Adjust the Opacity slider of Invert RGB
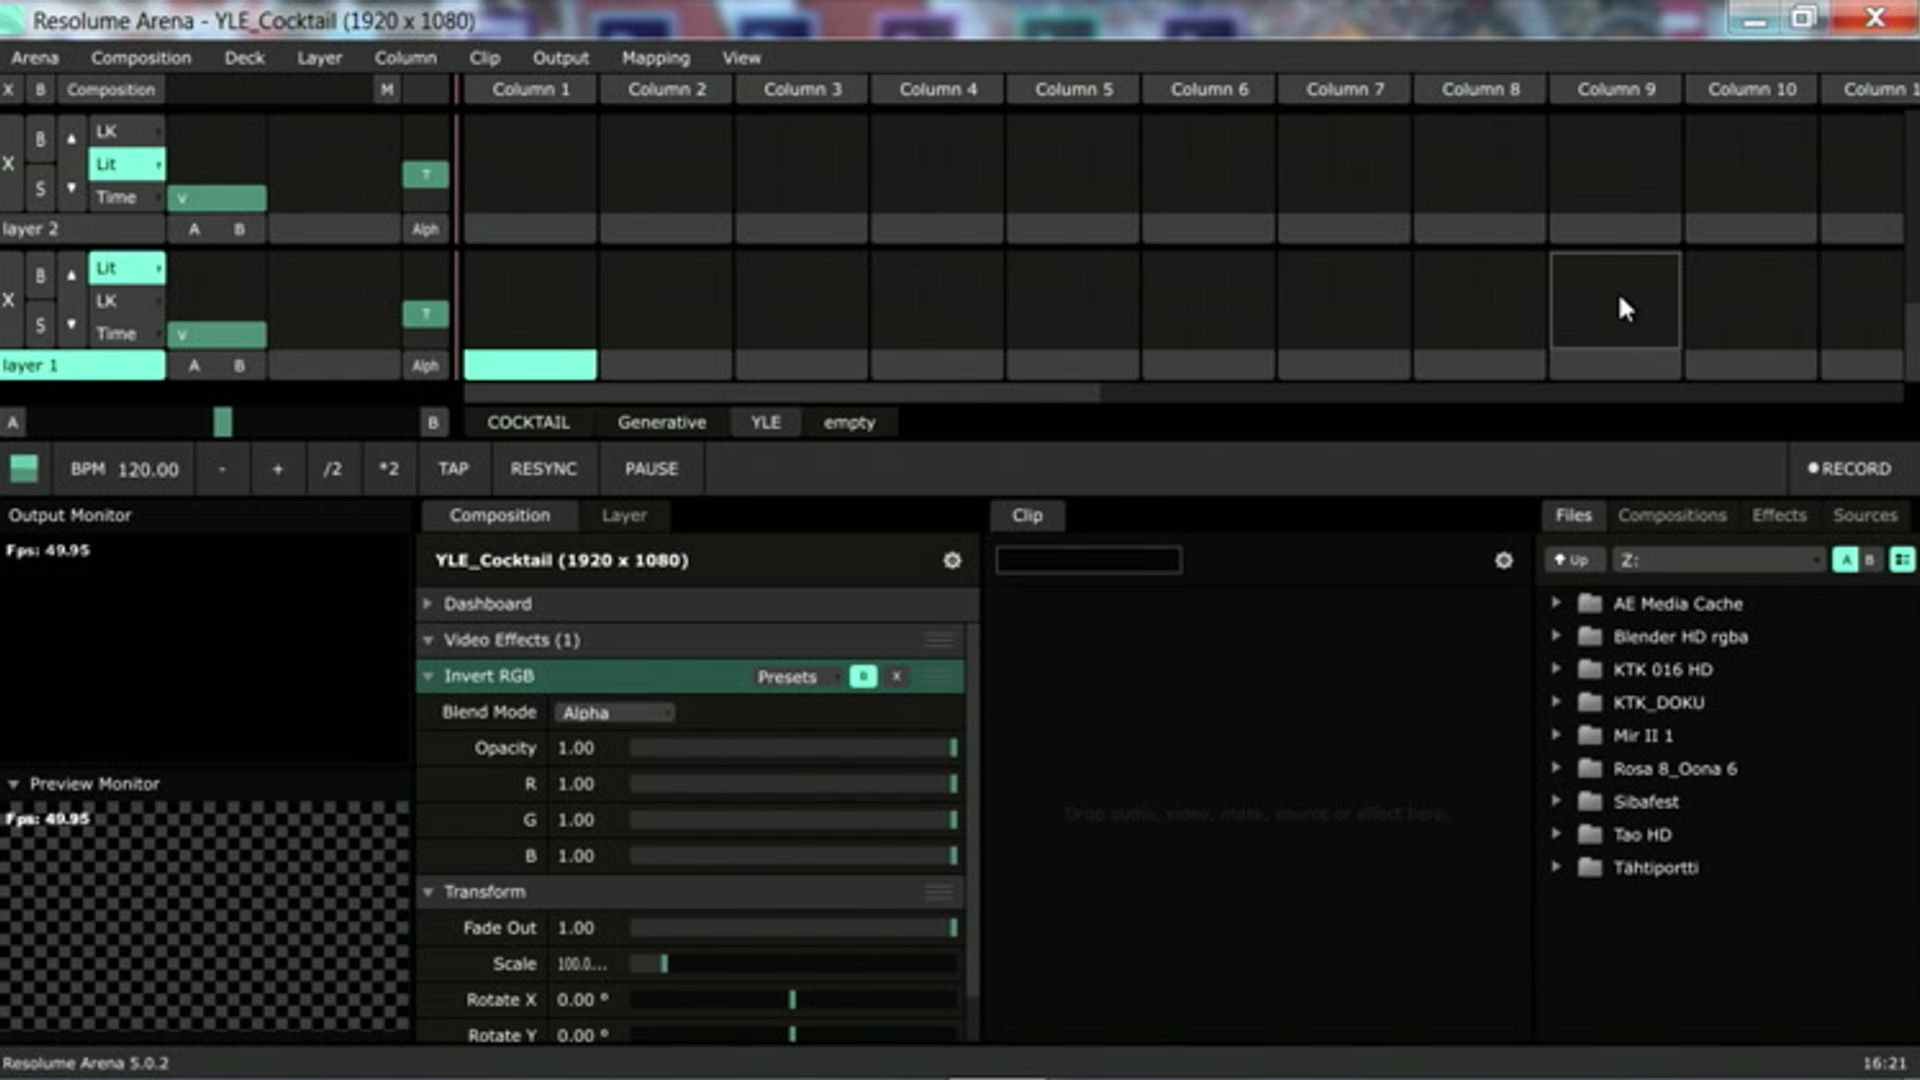The image size is (1920, 1080). (x=792, y=748)
